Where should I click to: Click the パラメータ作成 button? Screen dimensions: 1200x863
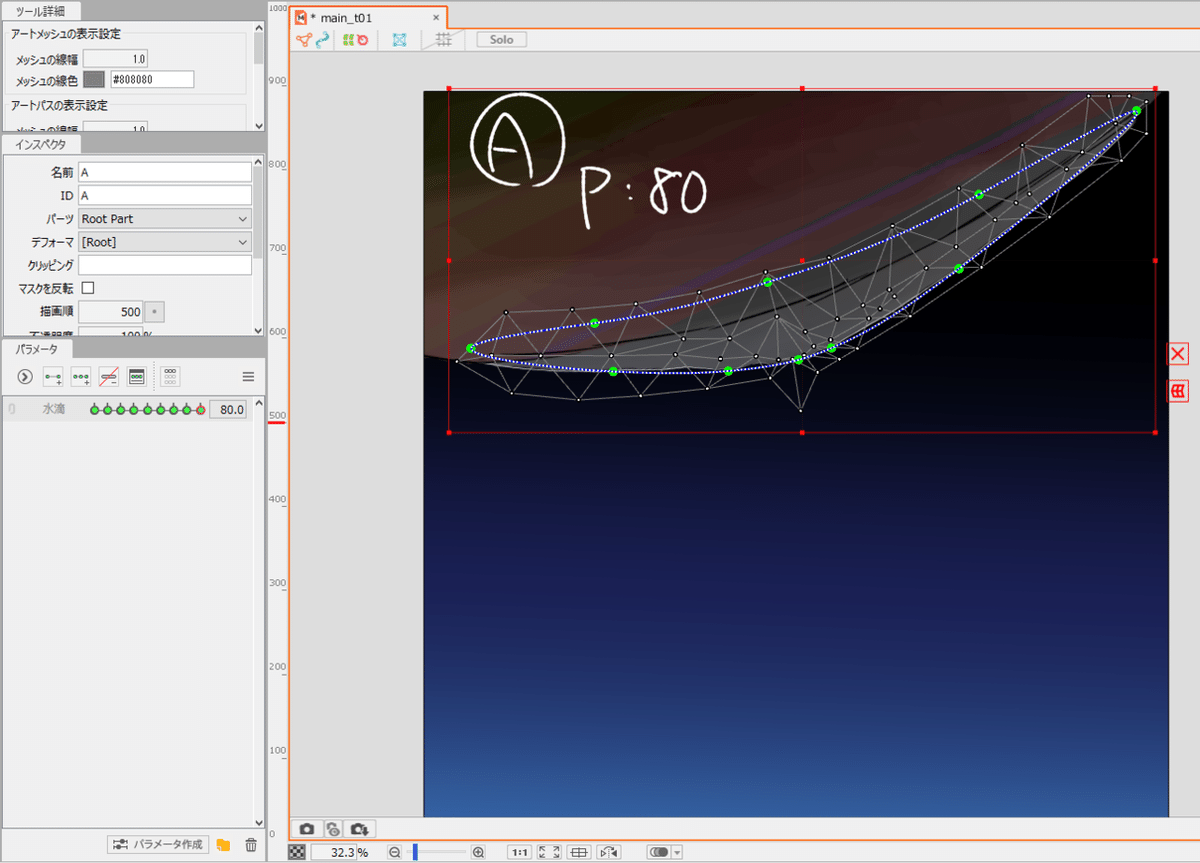point(159,845)
